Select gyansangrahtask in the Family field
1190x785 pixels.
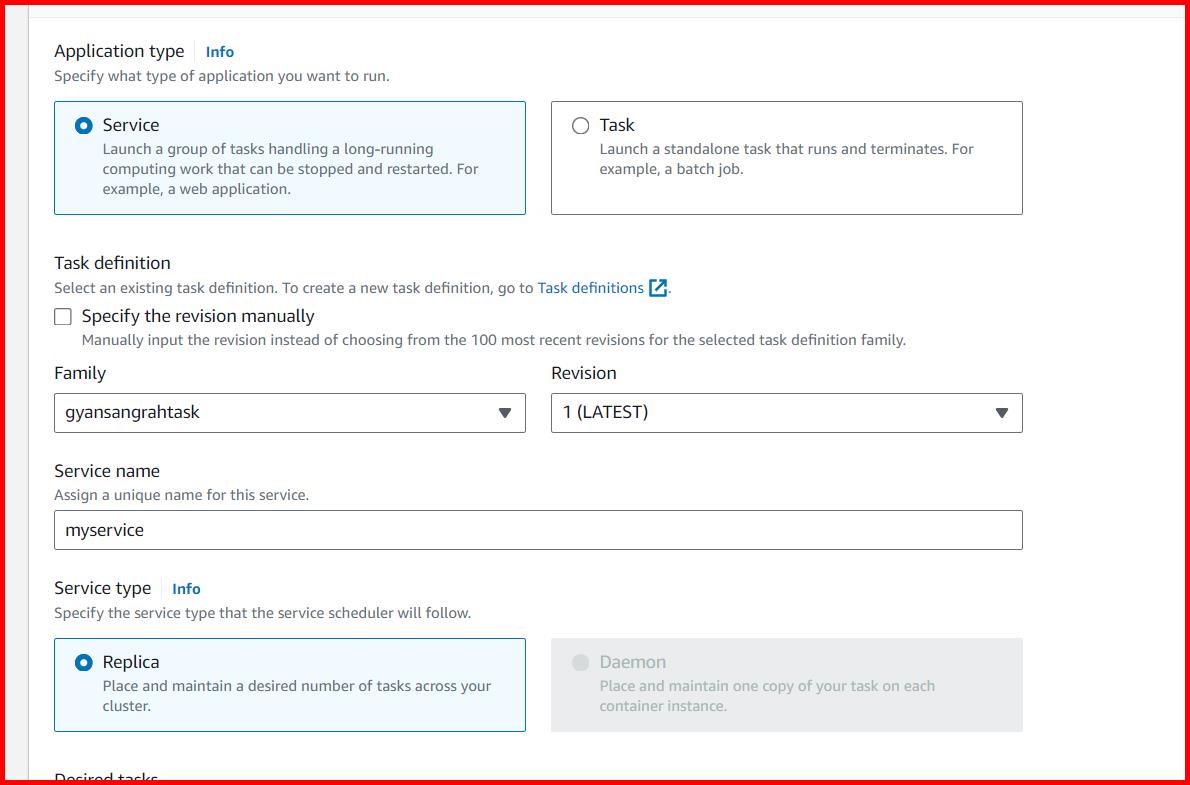[289, 413]
